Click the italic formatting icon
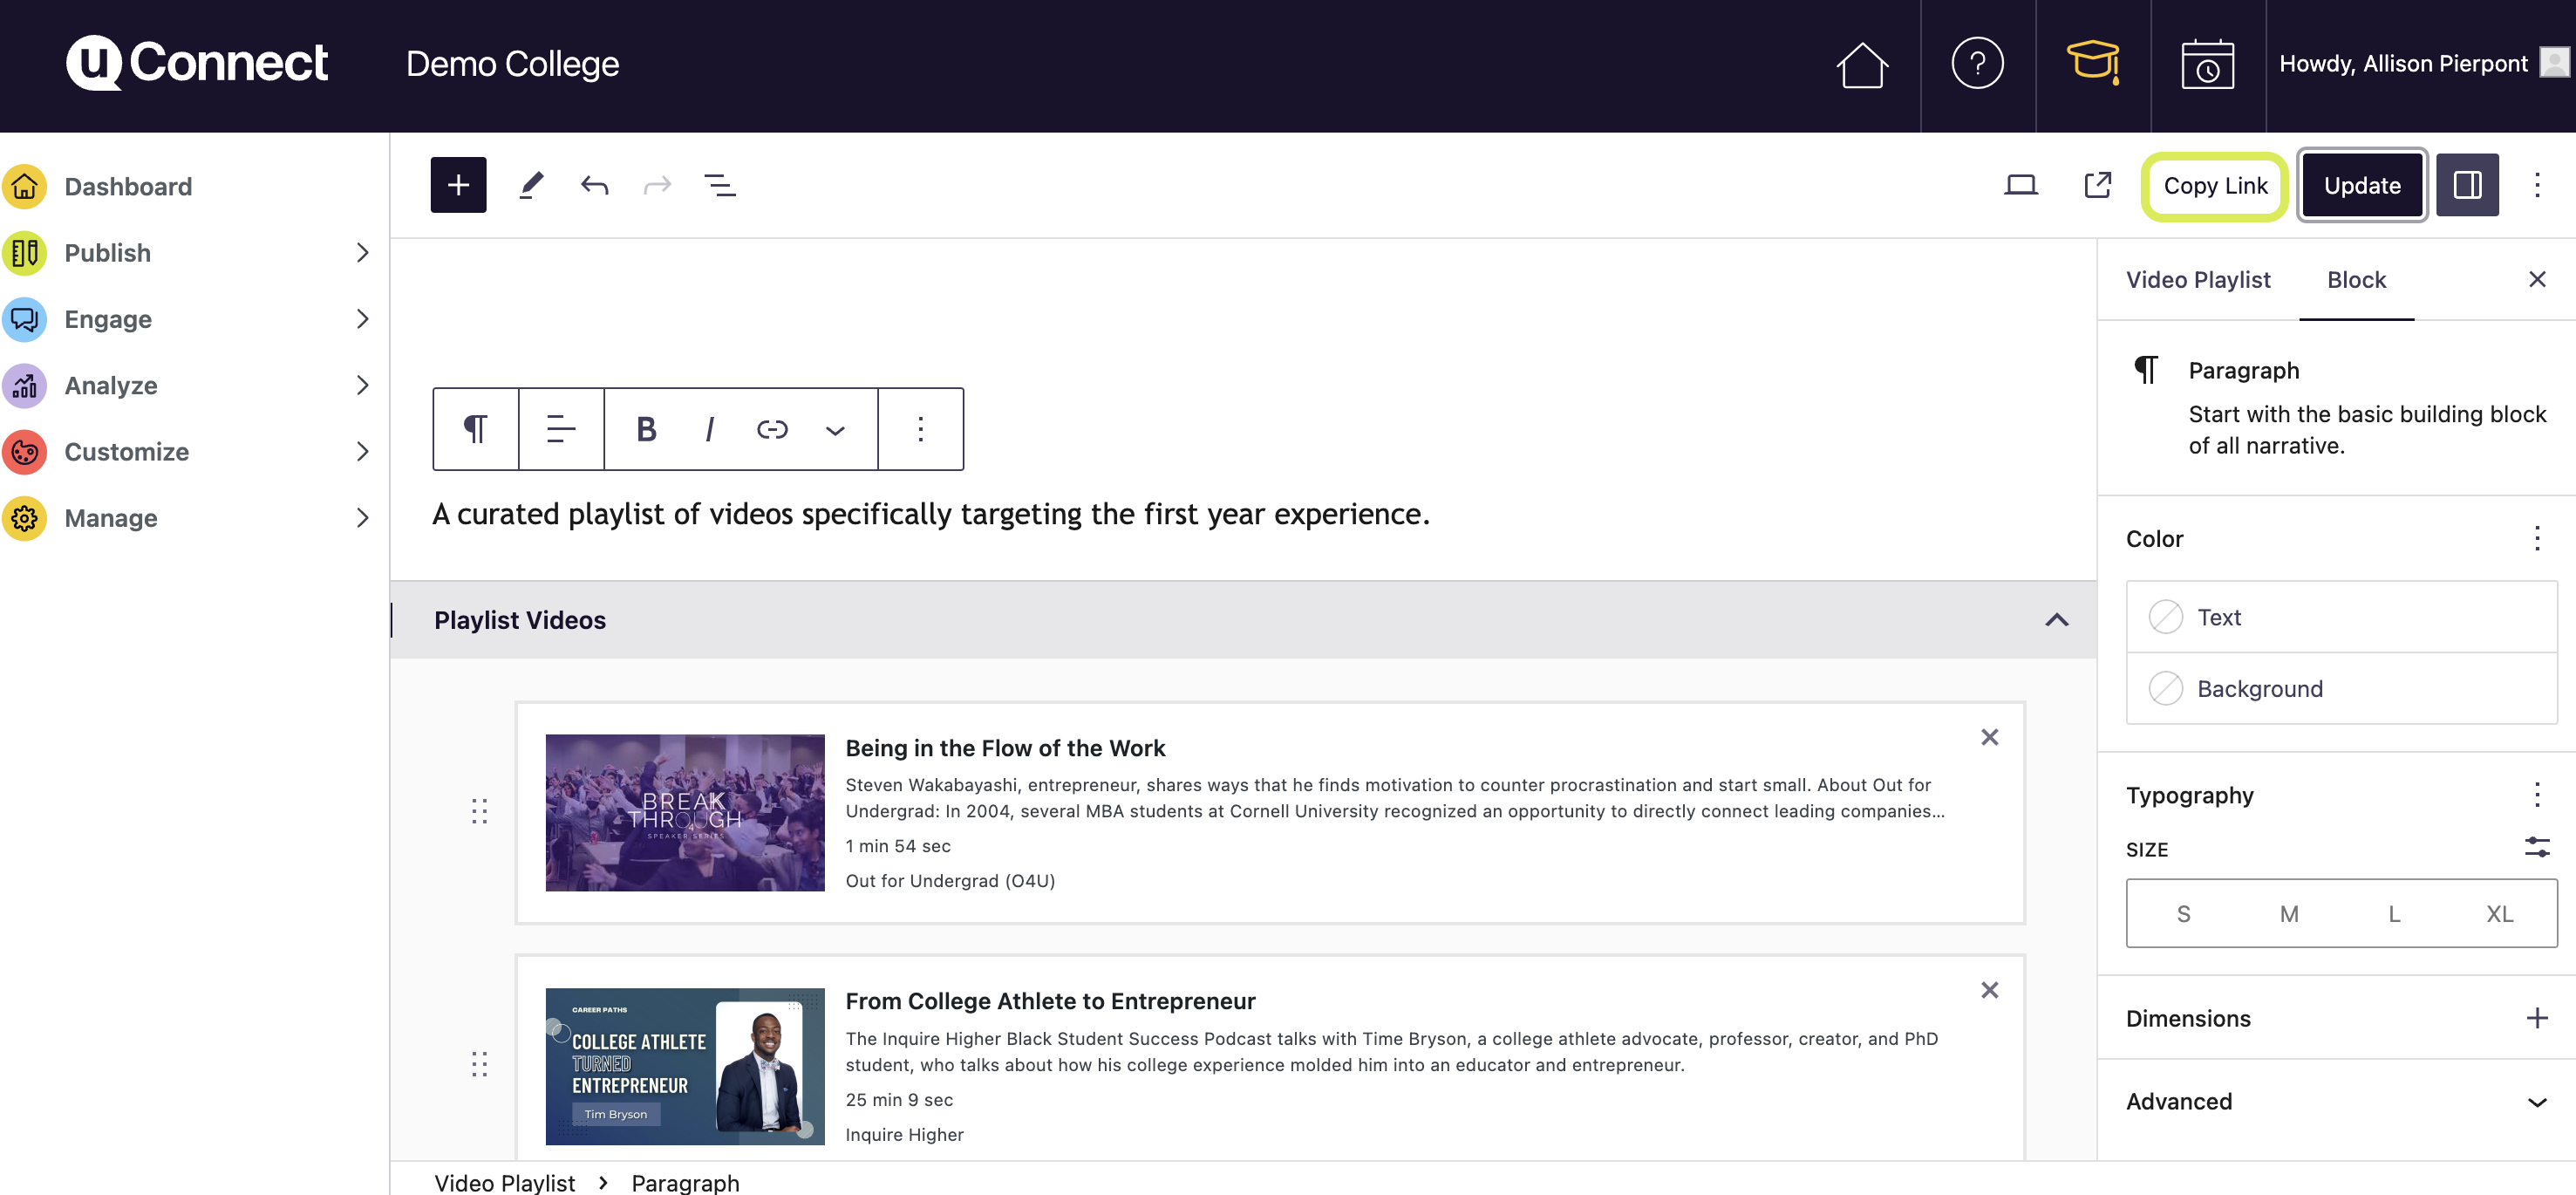 click(709, 429)
